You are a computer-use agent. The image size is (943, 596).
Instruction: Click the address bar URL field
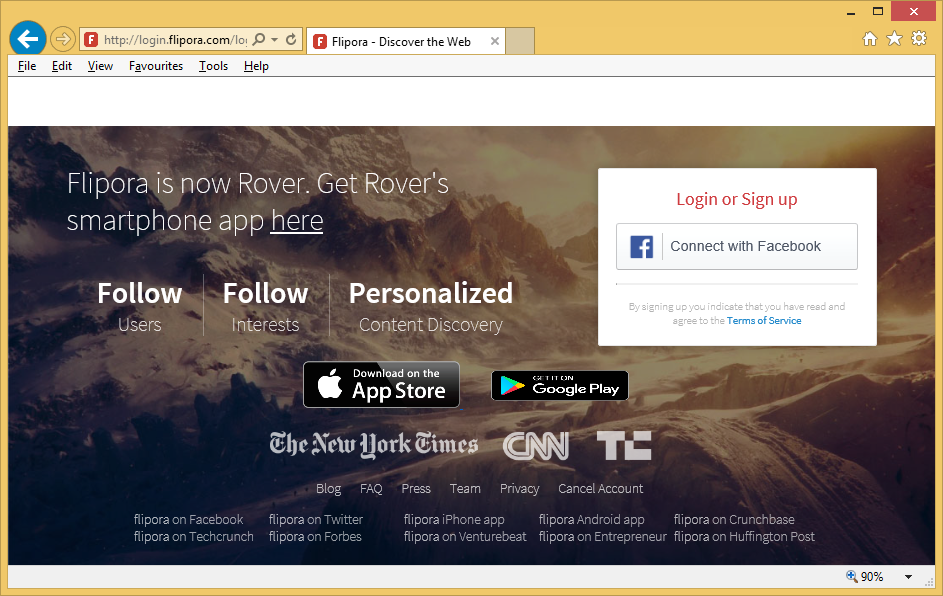pos(174,40)
